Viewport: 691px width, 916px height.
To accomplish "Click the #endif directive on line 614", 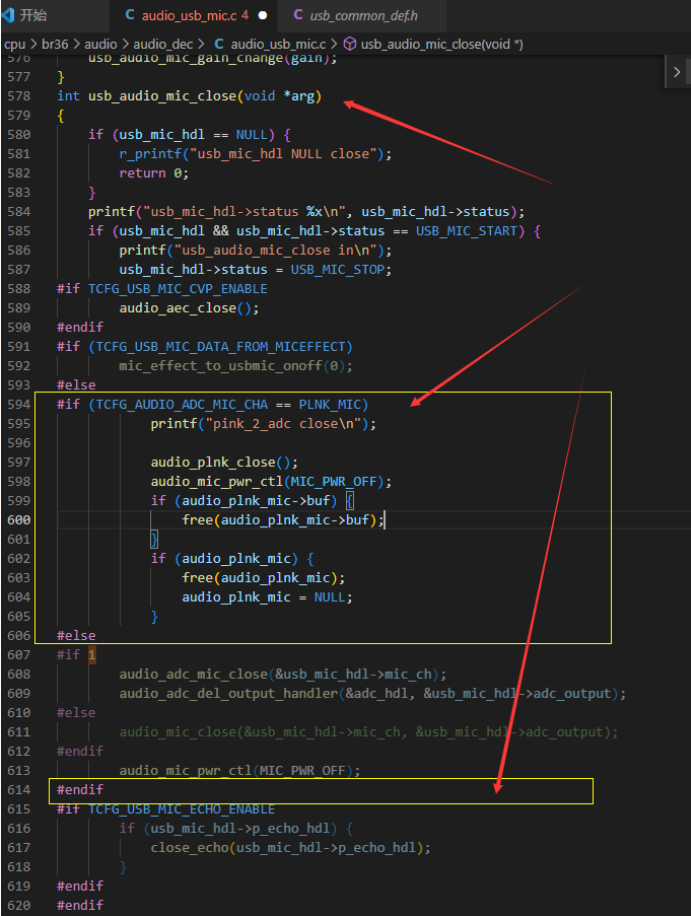I will click(80, 790).
